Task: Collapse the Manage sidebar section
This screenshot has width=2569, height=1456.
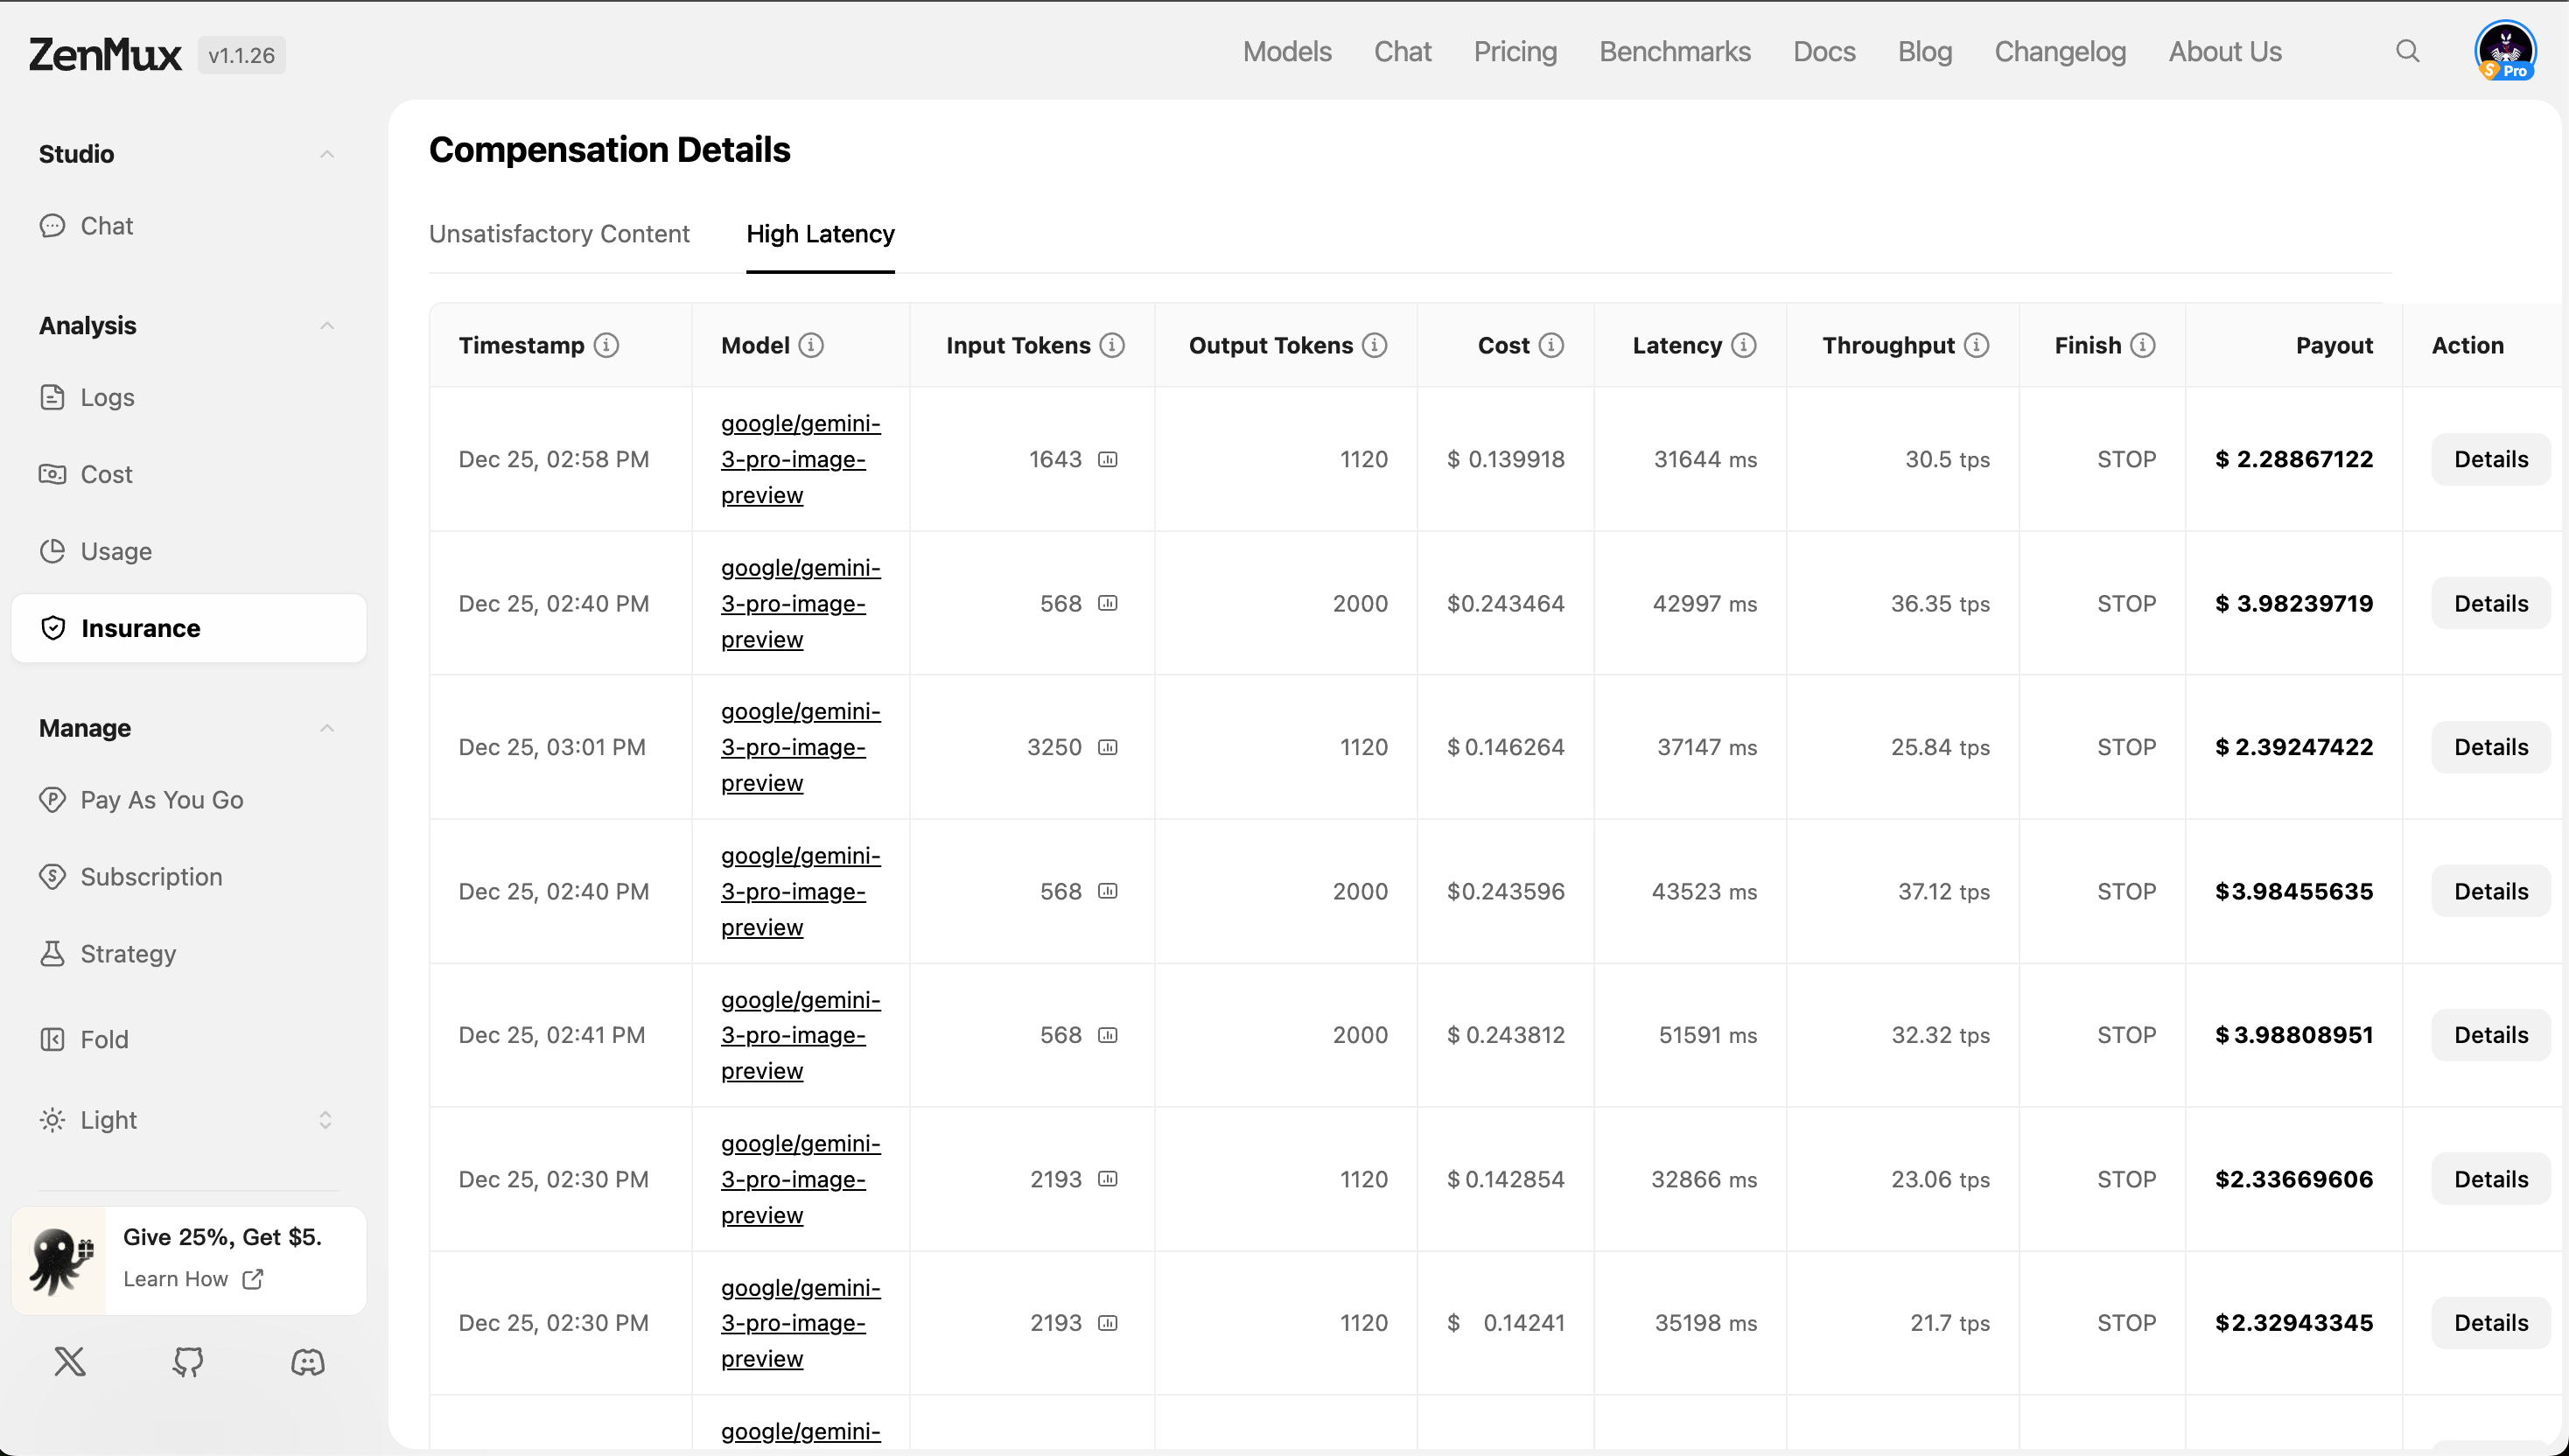Action: pyautogui.click(x=326, y=728)
